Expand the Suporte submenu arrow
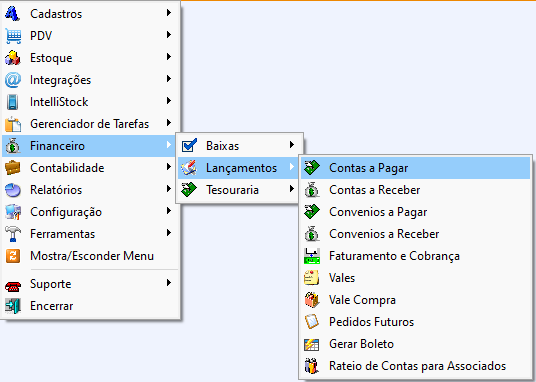 tap(169, 283)
